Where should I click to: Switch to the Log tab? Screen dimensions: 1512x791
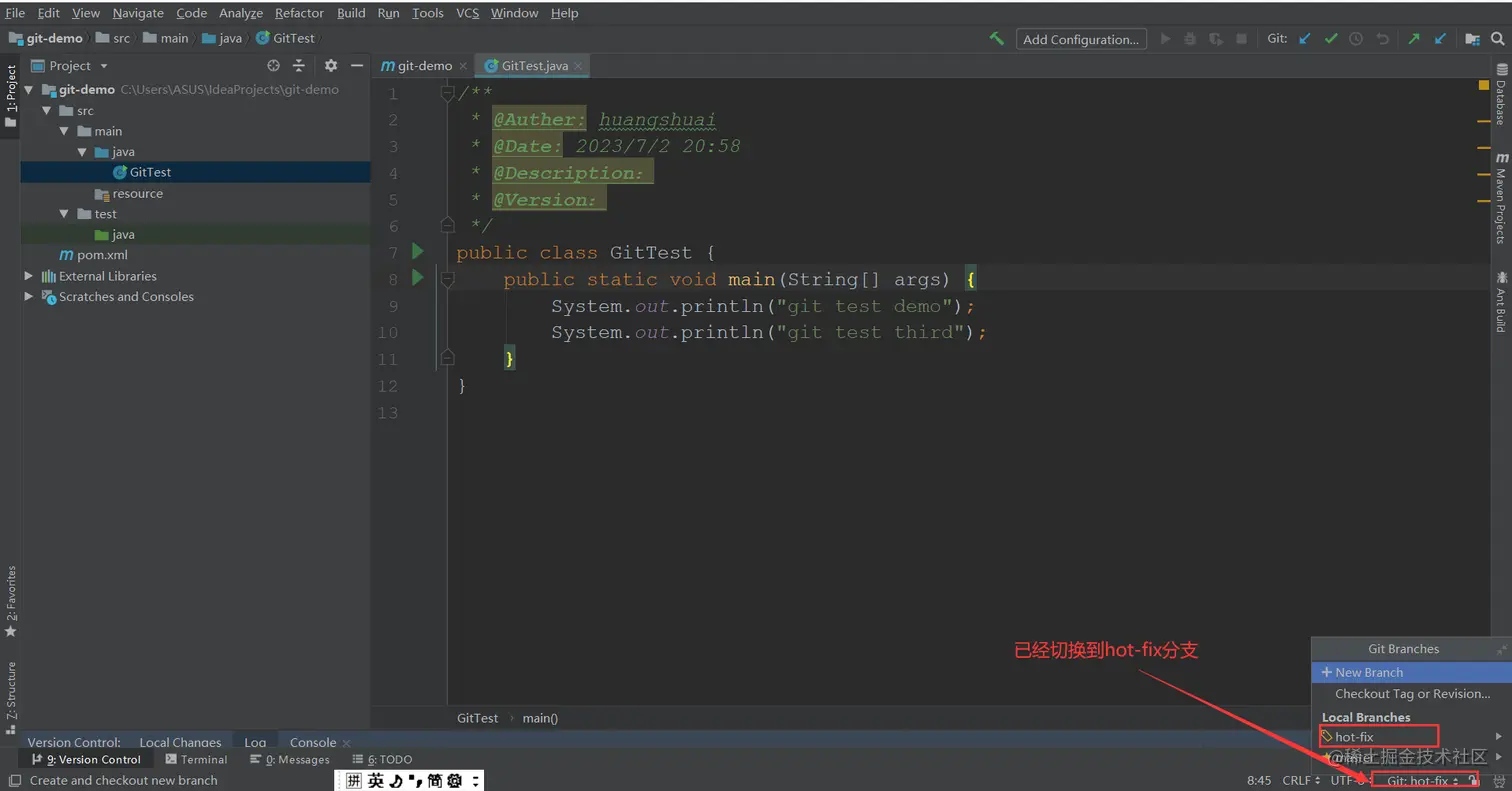tap(255, 743)
